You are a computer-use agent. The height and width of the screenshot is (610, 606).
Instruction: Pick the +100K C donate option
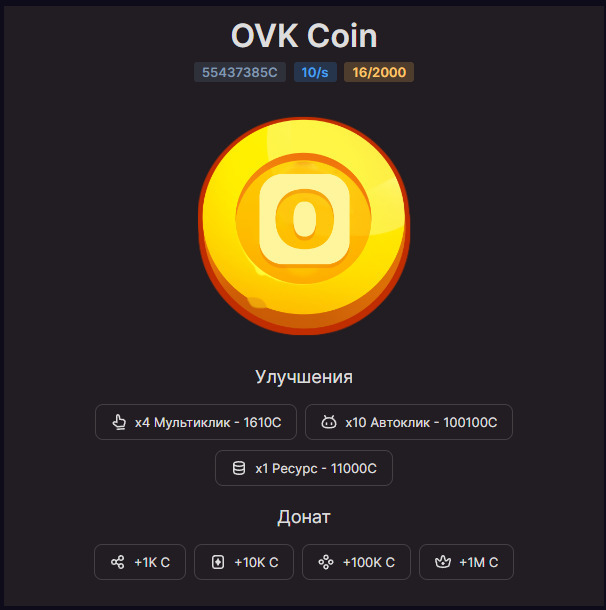click(x=356, y=562)
